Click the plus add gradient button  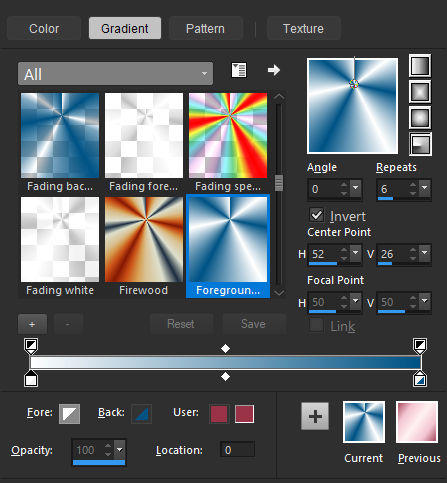pyautogui.click(x=32, y=324)
